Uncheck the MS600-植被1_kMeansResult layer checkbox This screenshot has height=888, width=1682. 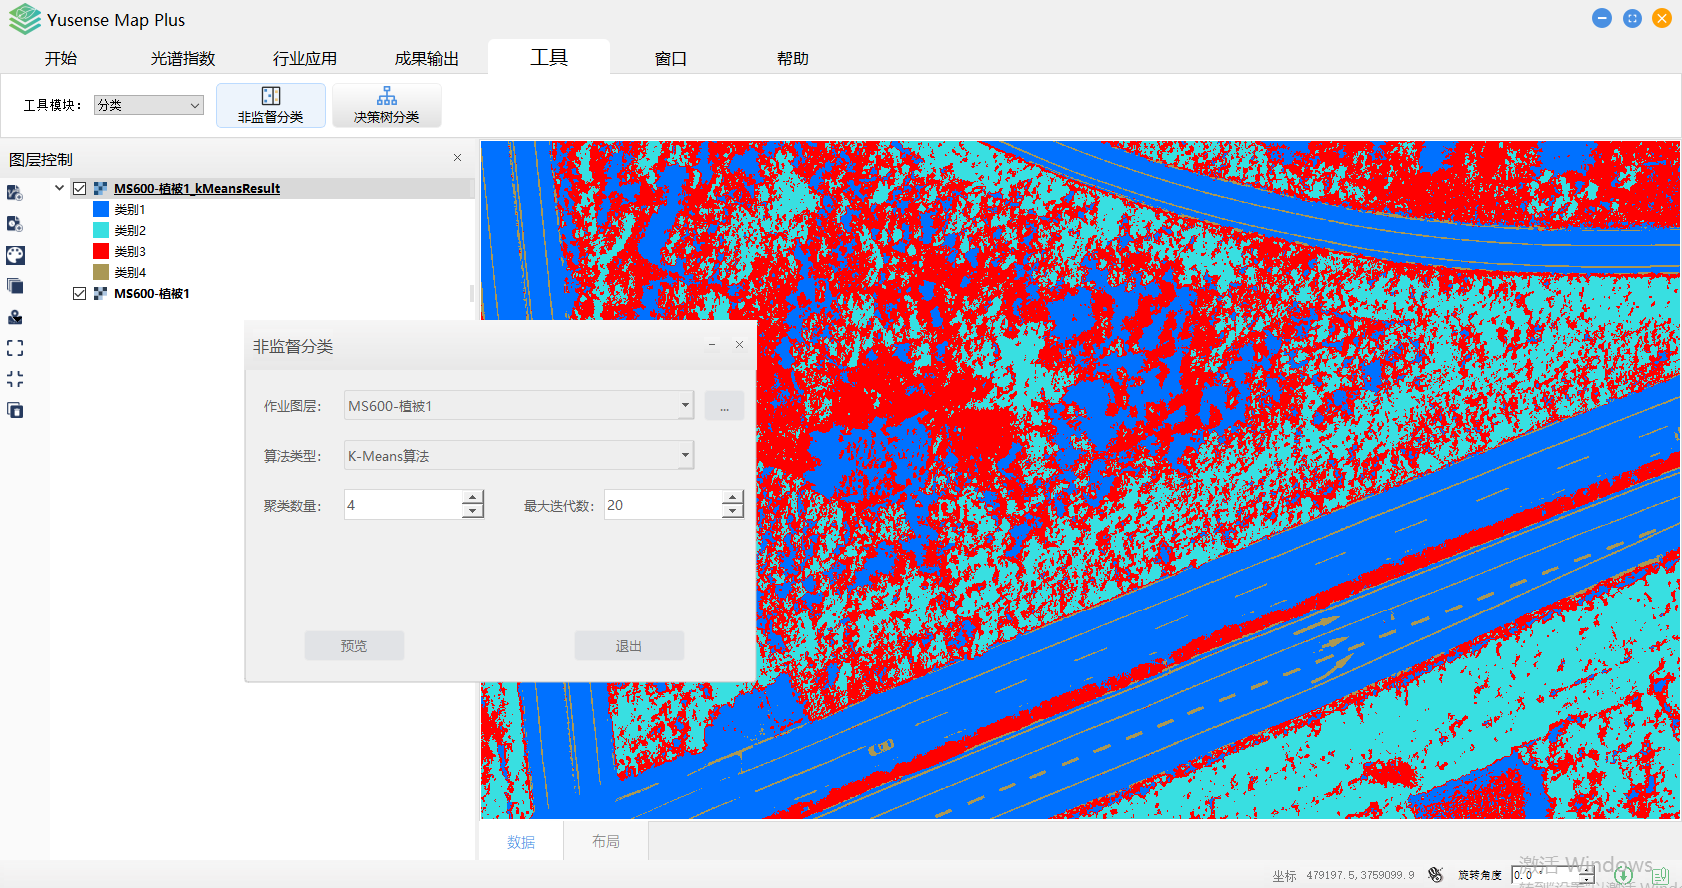79,188
